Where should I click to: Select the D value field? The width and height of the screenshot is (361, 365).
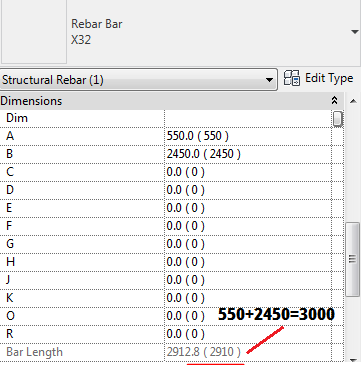(248, 190)
